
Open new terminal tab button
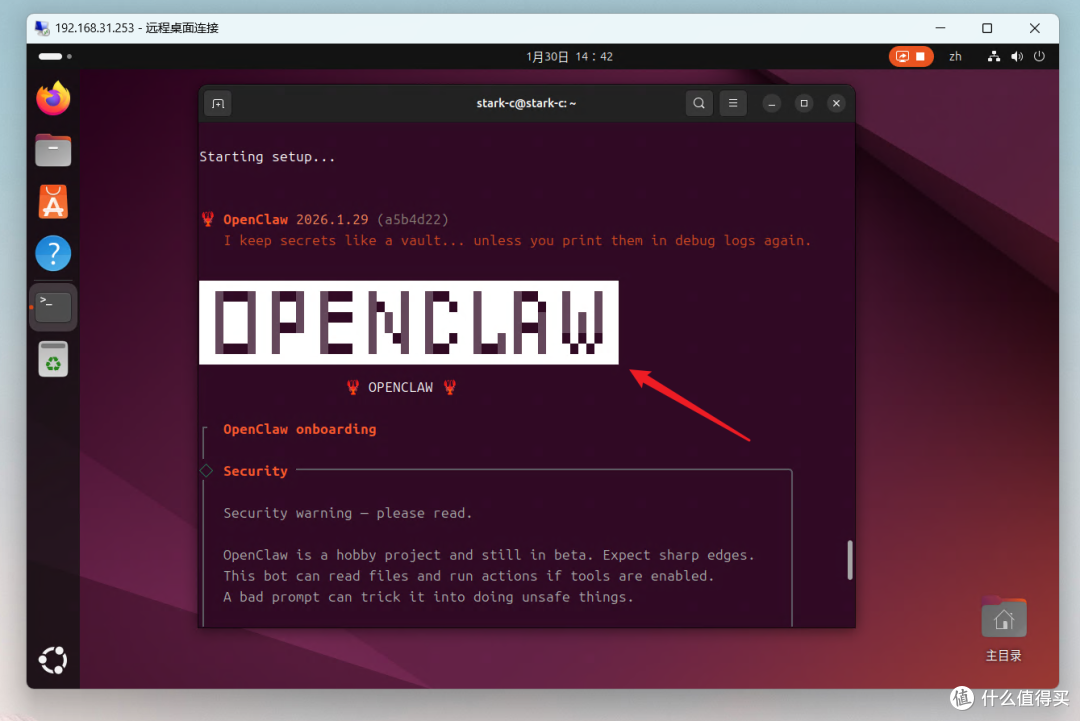(218, 103)
